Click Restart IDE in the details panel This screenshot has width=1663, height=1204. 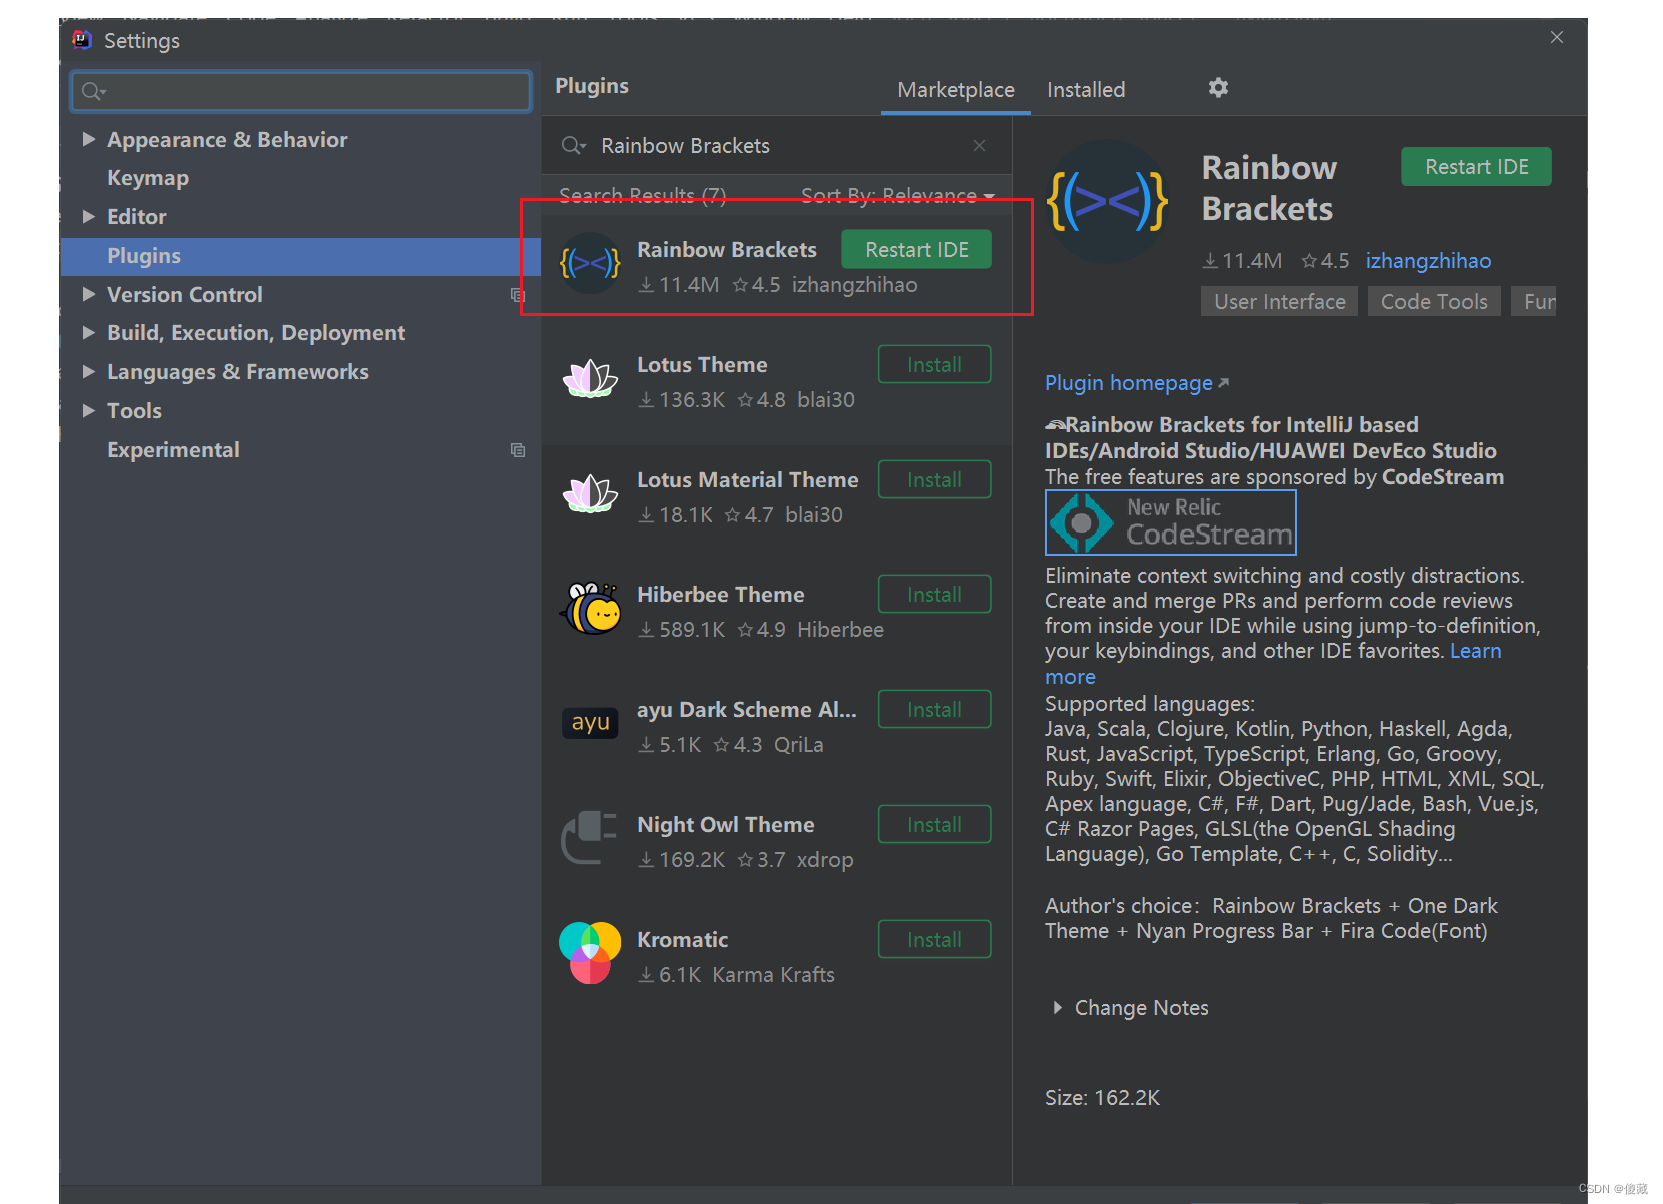(x=1476, y=167)
